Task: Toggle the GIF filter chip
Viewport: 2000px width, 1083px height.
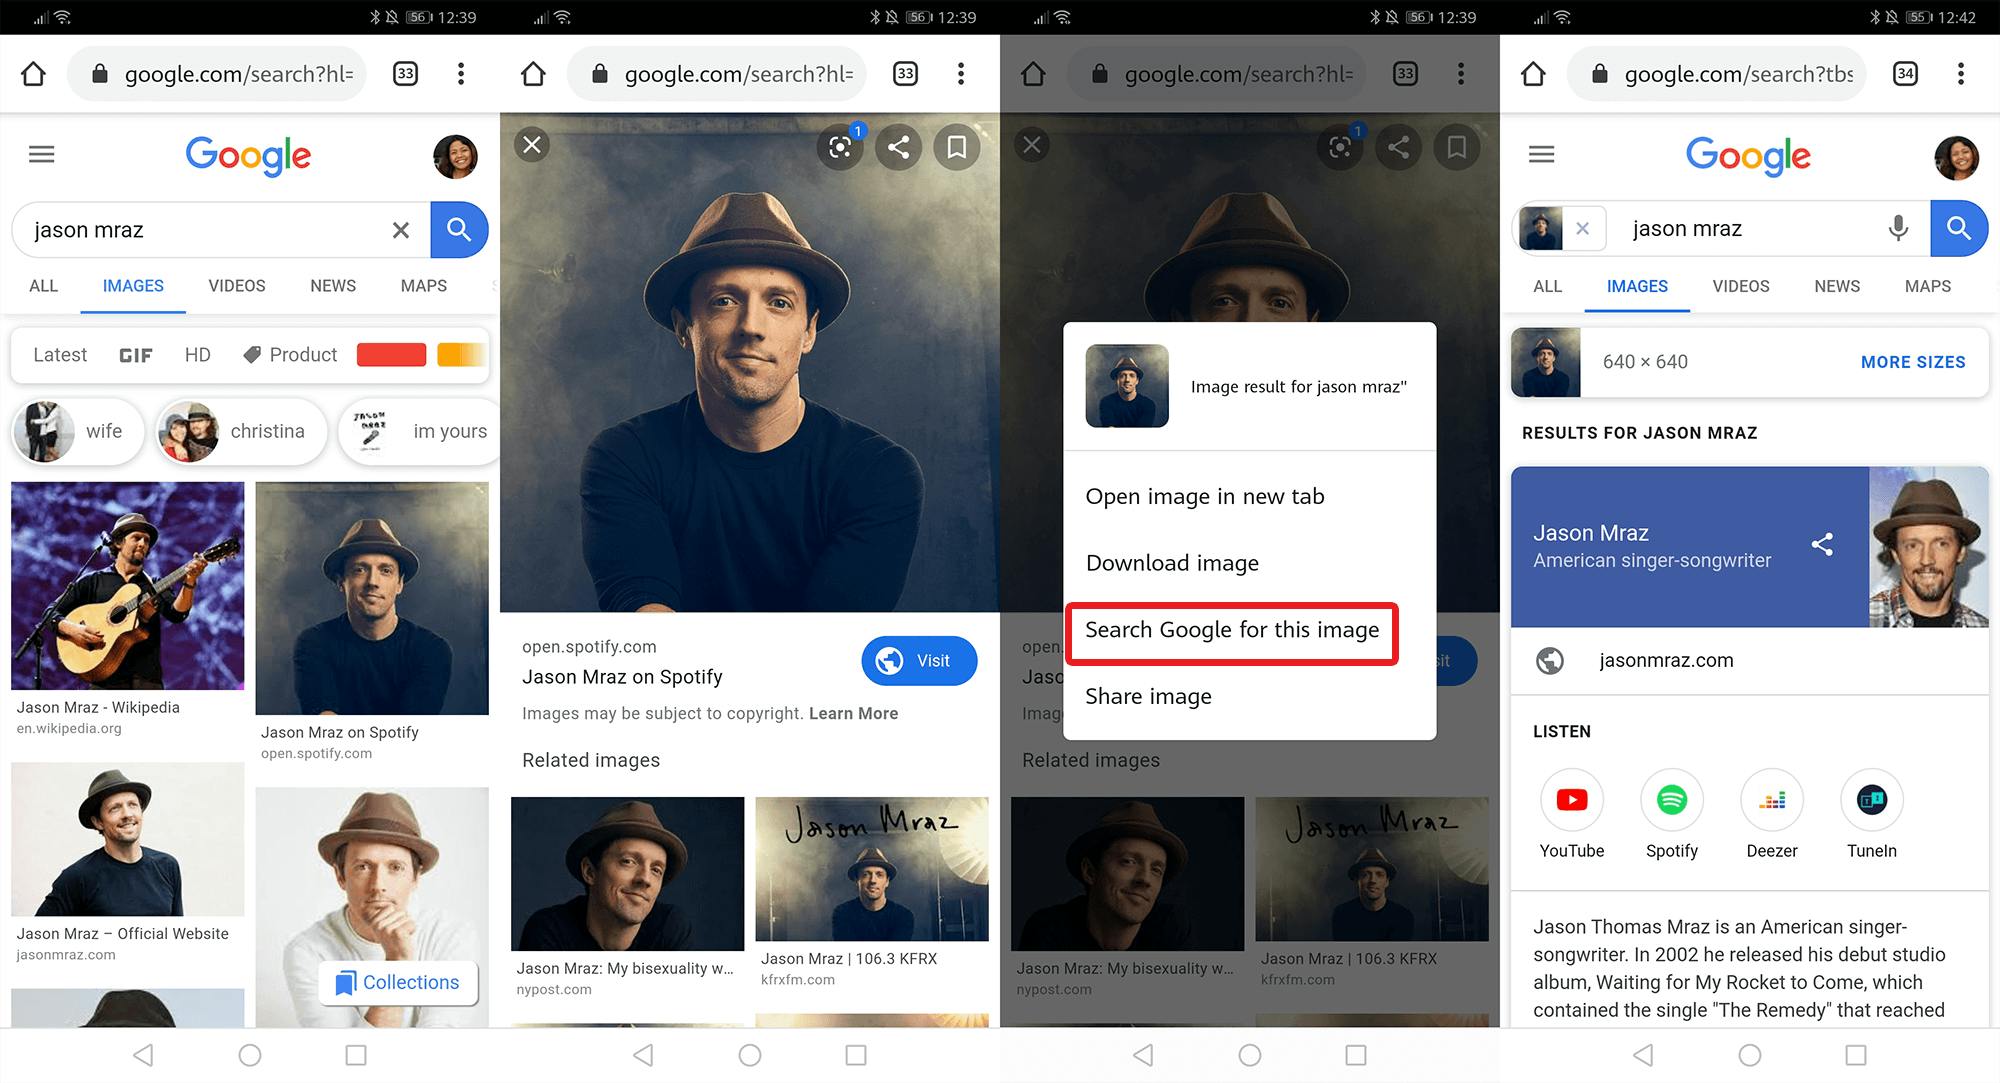Action: (x=133, y=353)
